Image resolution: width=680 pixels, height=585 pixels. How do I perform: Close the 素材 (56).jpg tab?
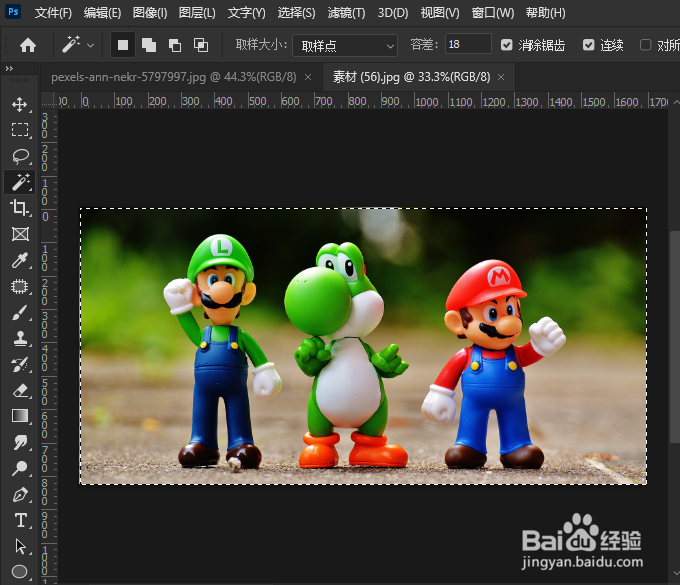[x=501, y=77]
